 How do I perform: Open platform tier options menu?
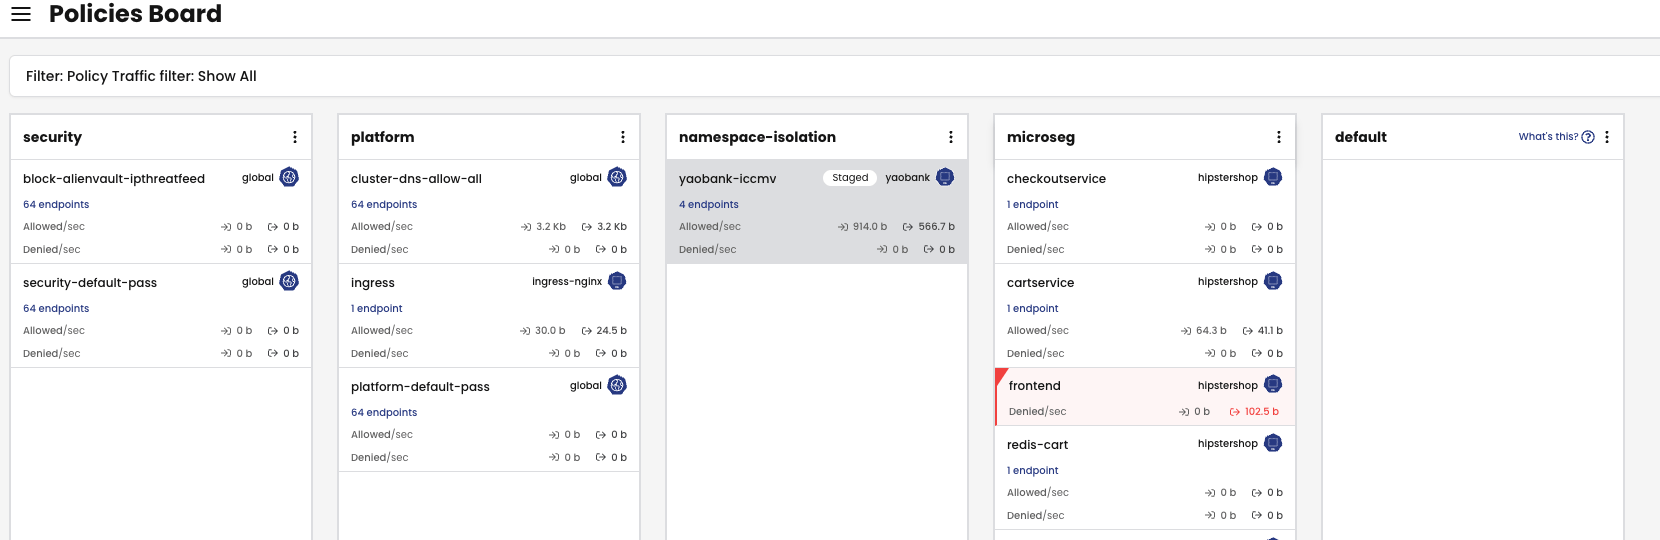(623, 137)
